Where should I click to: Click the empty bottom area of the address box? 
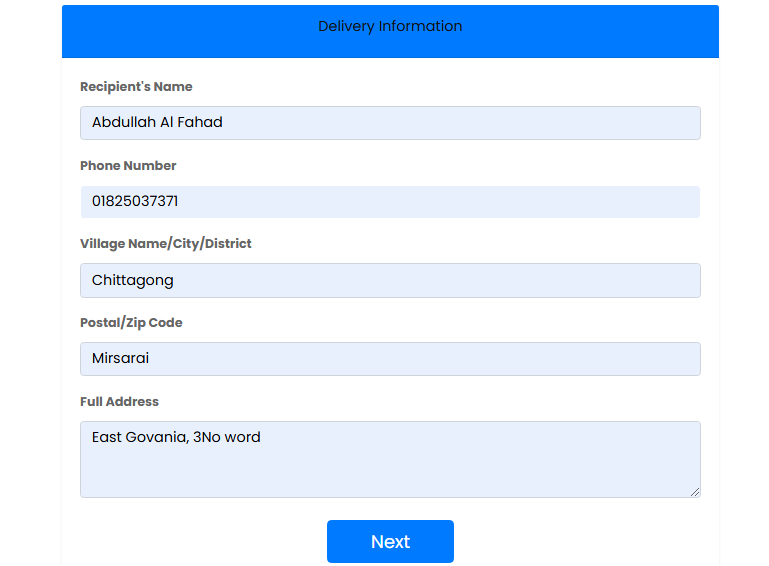click(390, 476)
